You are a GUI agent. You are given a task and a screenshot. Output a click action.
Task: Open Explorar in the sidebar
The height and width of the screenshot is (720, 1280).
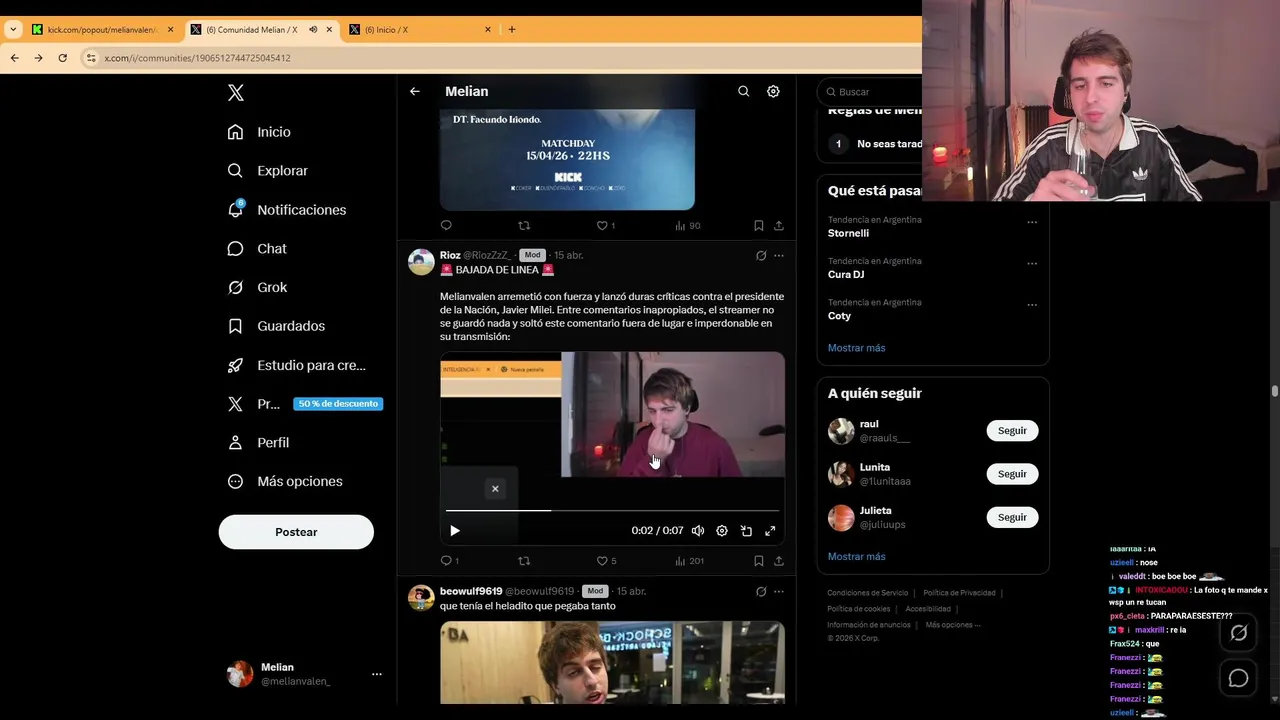click(x=267, y=171)
